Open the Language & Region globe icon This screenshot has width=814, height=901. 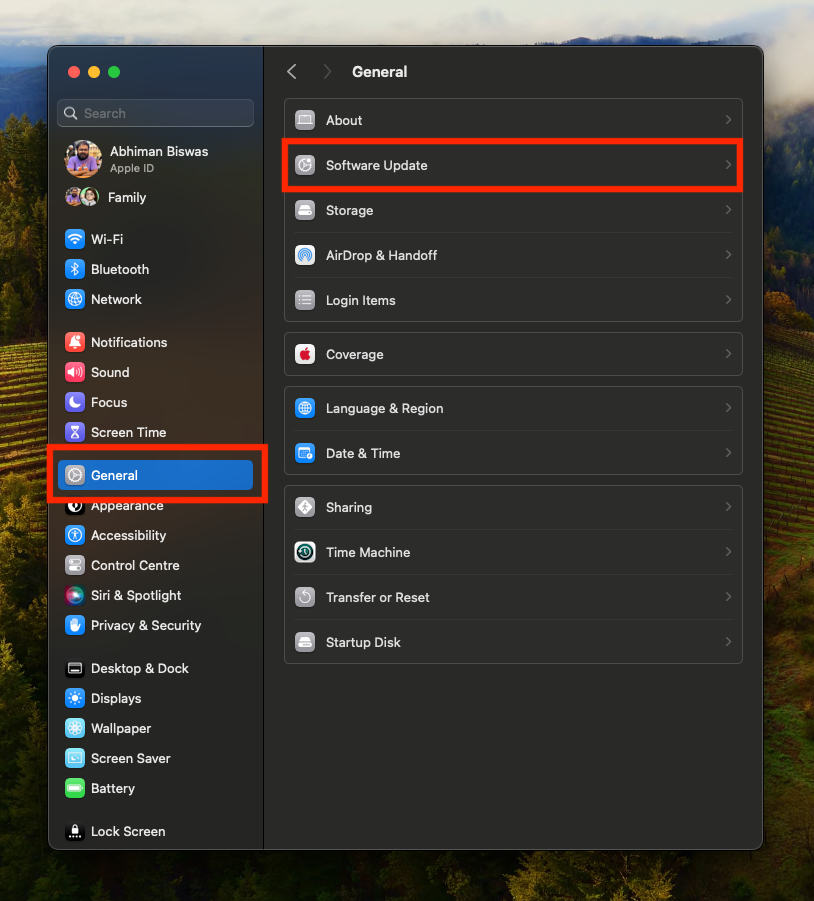pos(305,408)
